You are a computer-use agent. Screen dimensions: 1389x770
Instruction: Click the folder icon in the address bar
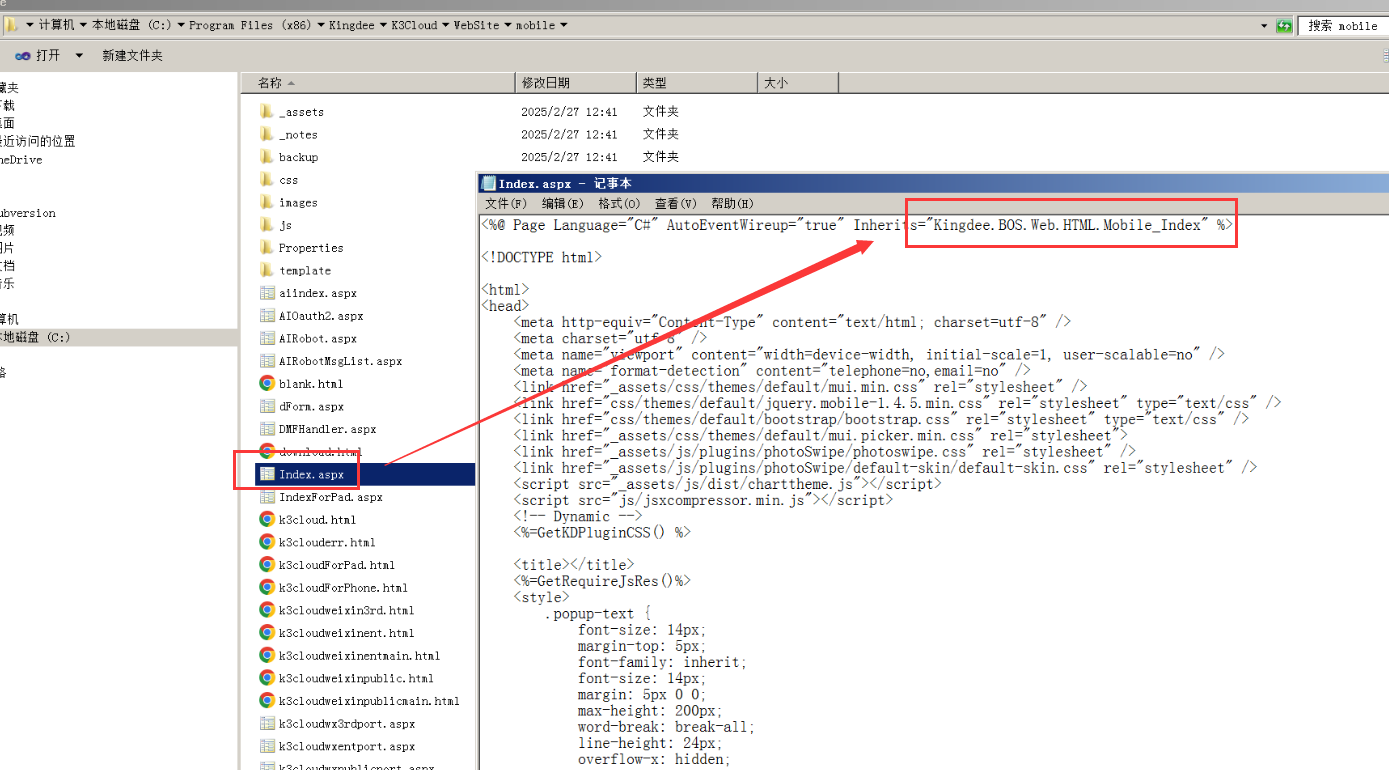click(11, 25)
